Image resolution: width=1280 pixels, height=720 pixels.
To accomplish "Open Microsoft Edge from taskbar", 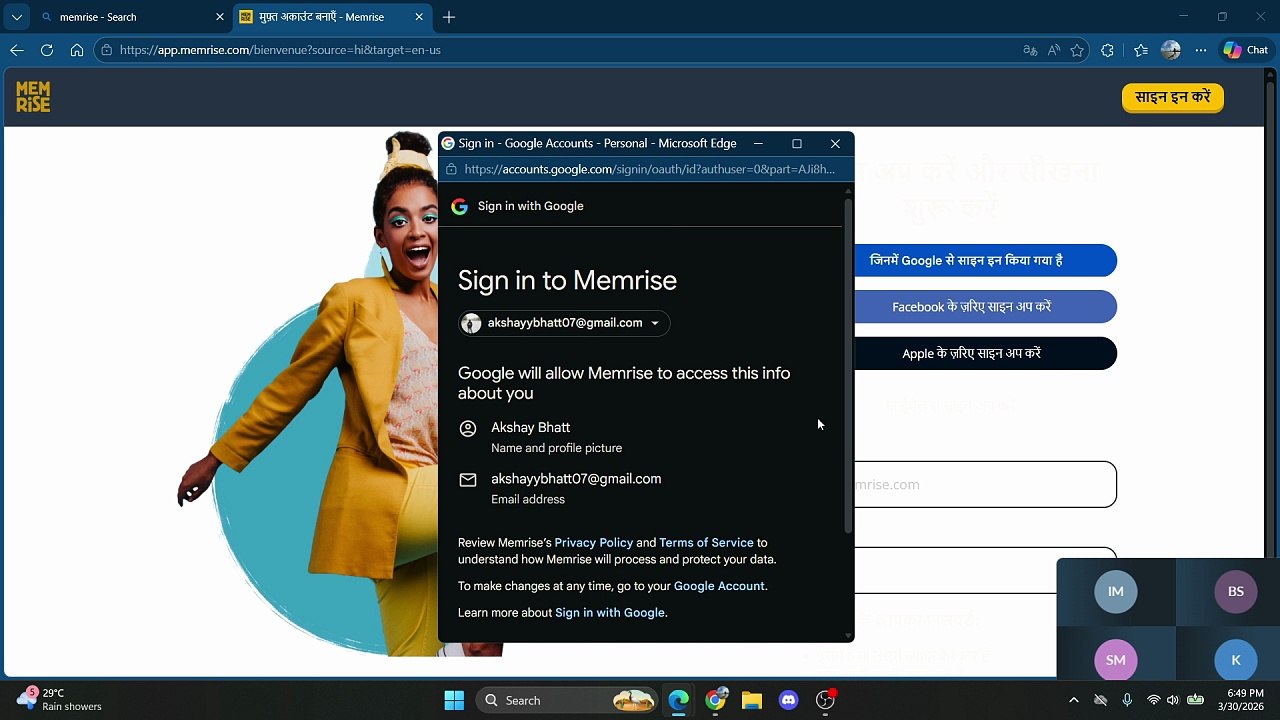I will click(x=679, y=700).
